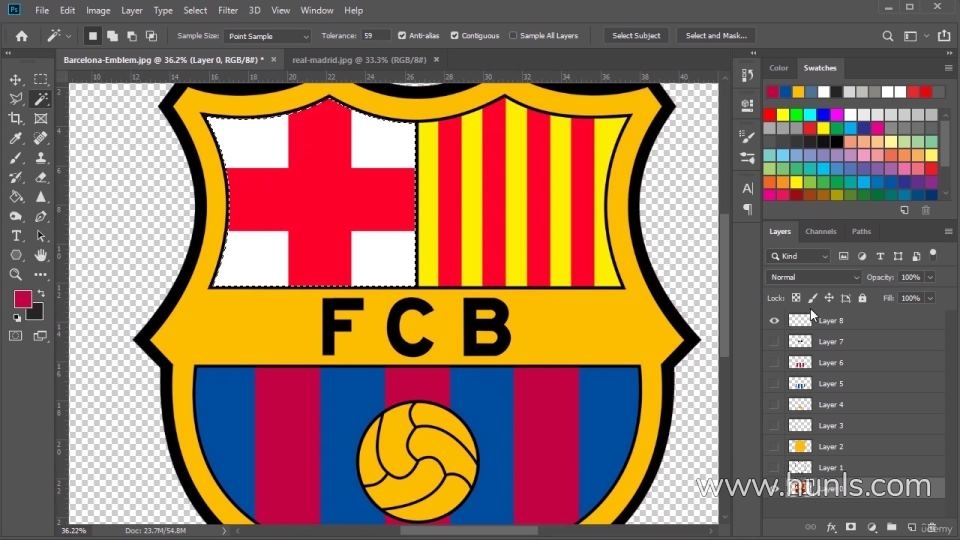Select the Clone Stamp tool

click(40, 157)
